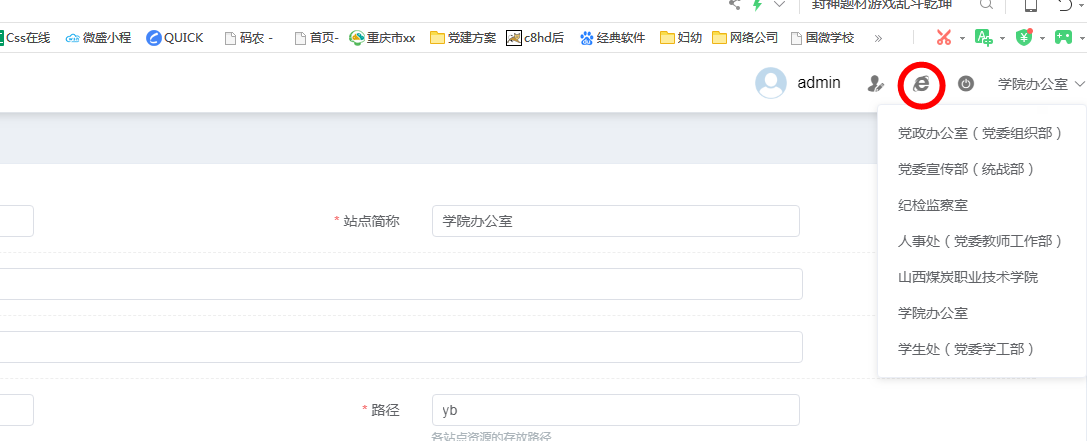1087x441 pixels.
Task: Expand the shield tool dropdown arrow
Action: (x=1043, y=38)
